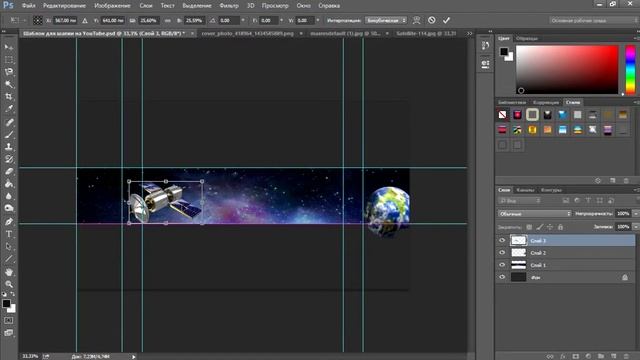Viewport: 640px width, 360px height.
Task: Open the interpolation dropdown
Action: pos(386,20)
